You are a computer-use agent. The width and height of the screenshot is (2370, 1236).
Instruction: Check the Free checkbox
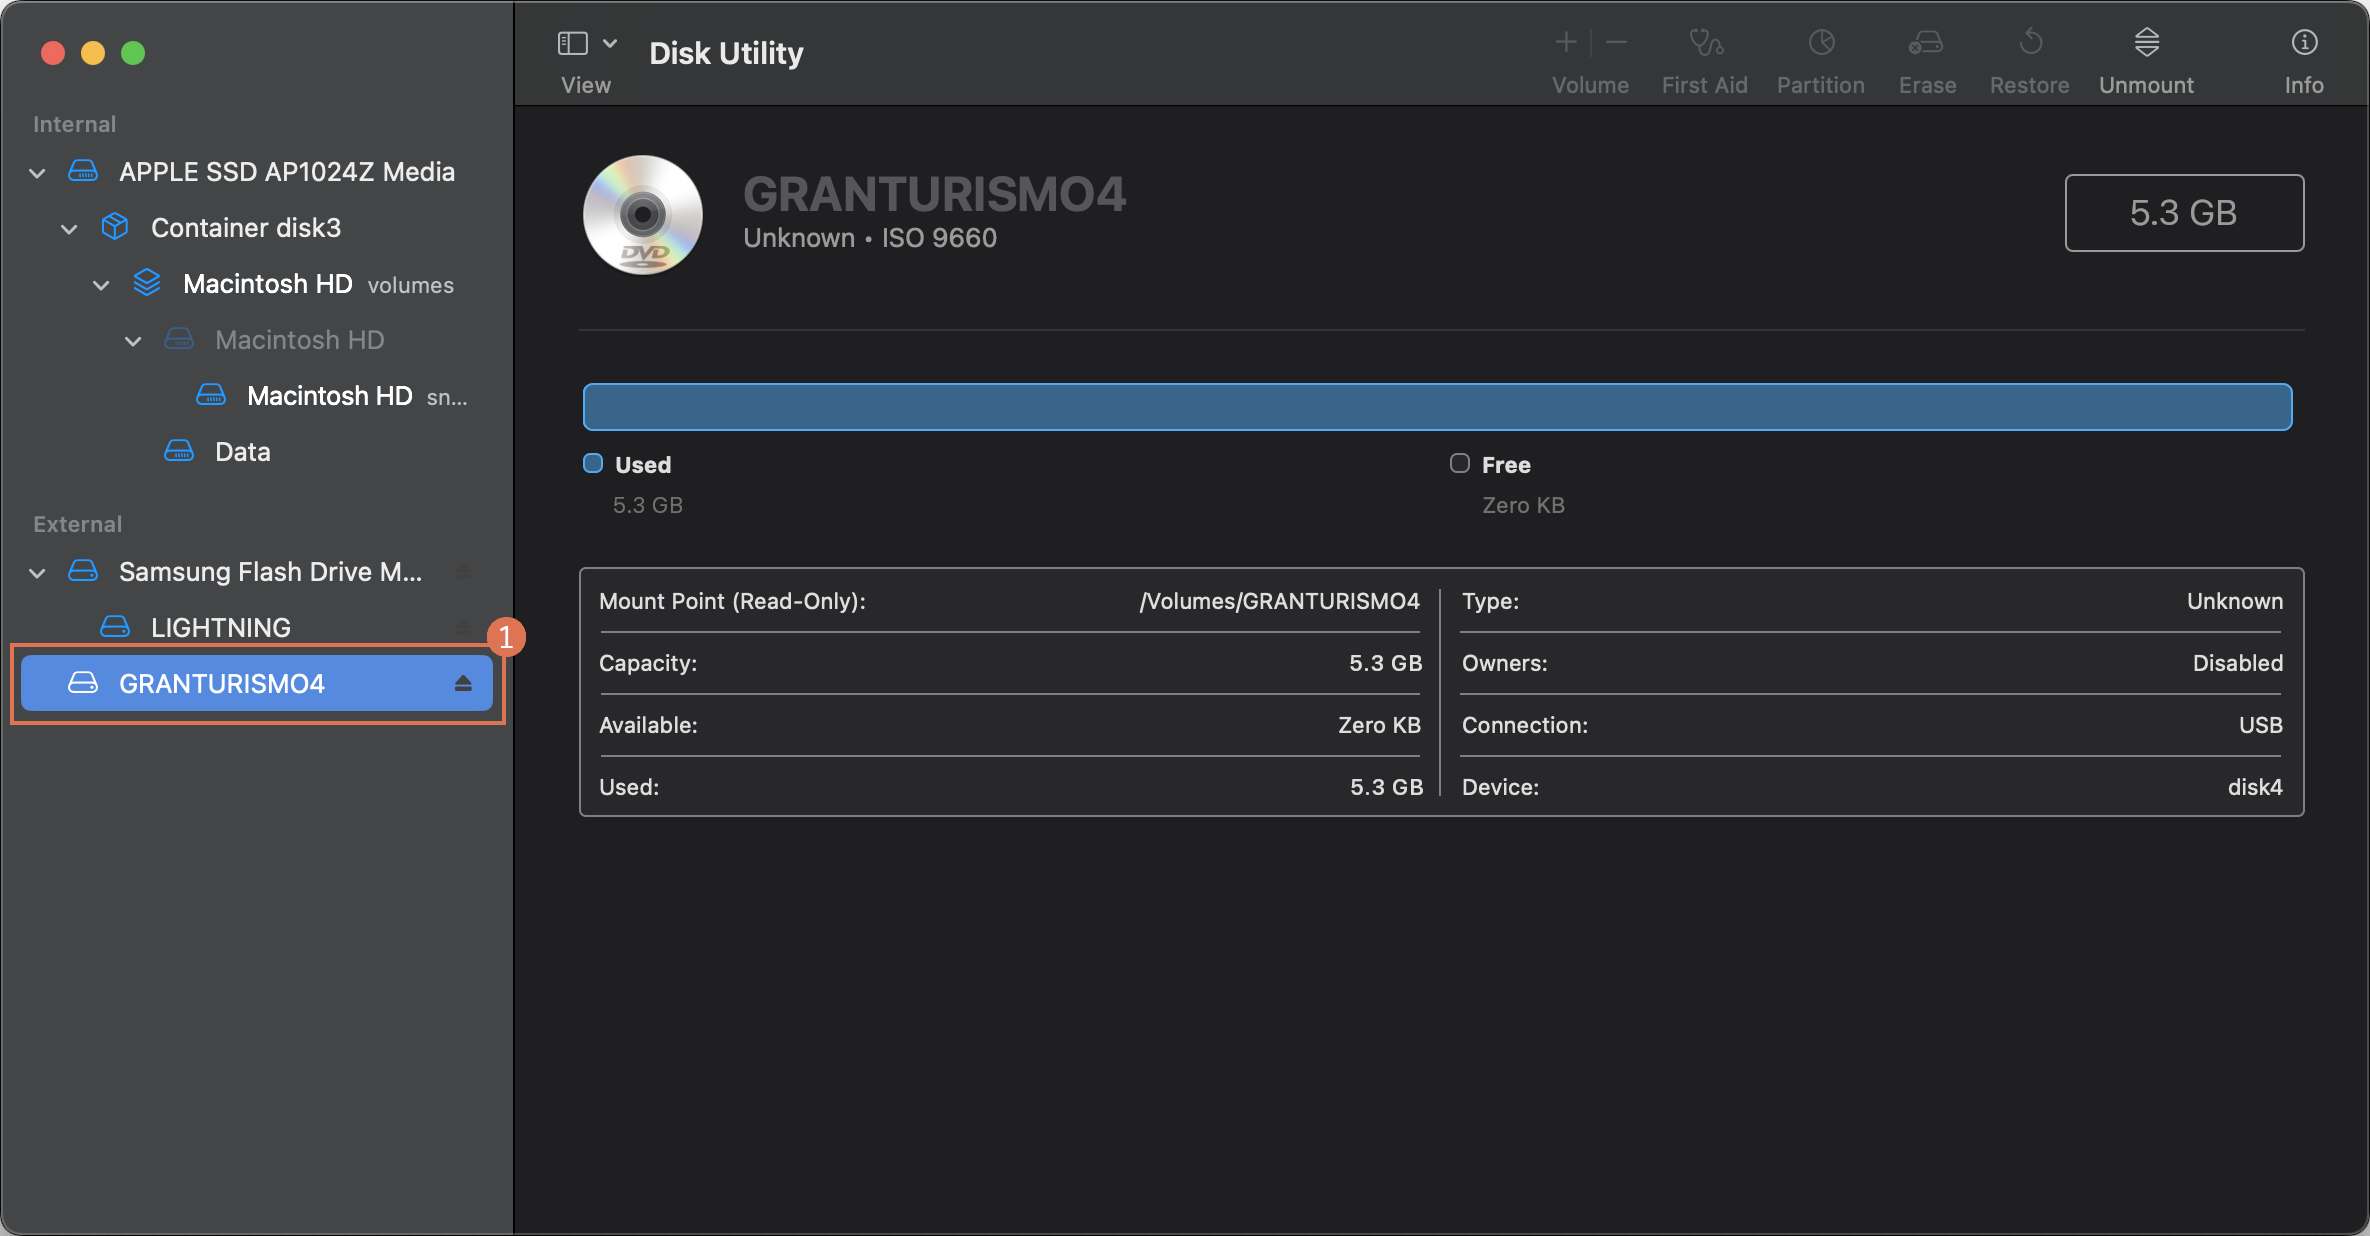point(1459,463)
